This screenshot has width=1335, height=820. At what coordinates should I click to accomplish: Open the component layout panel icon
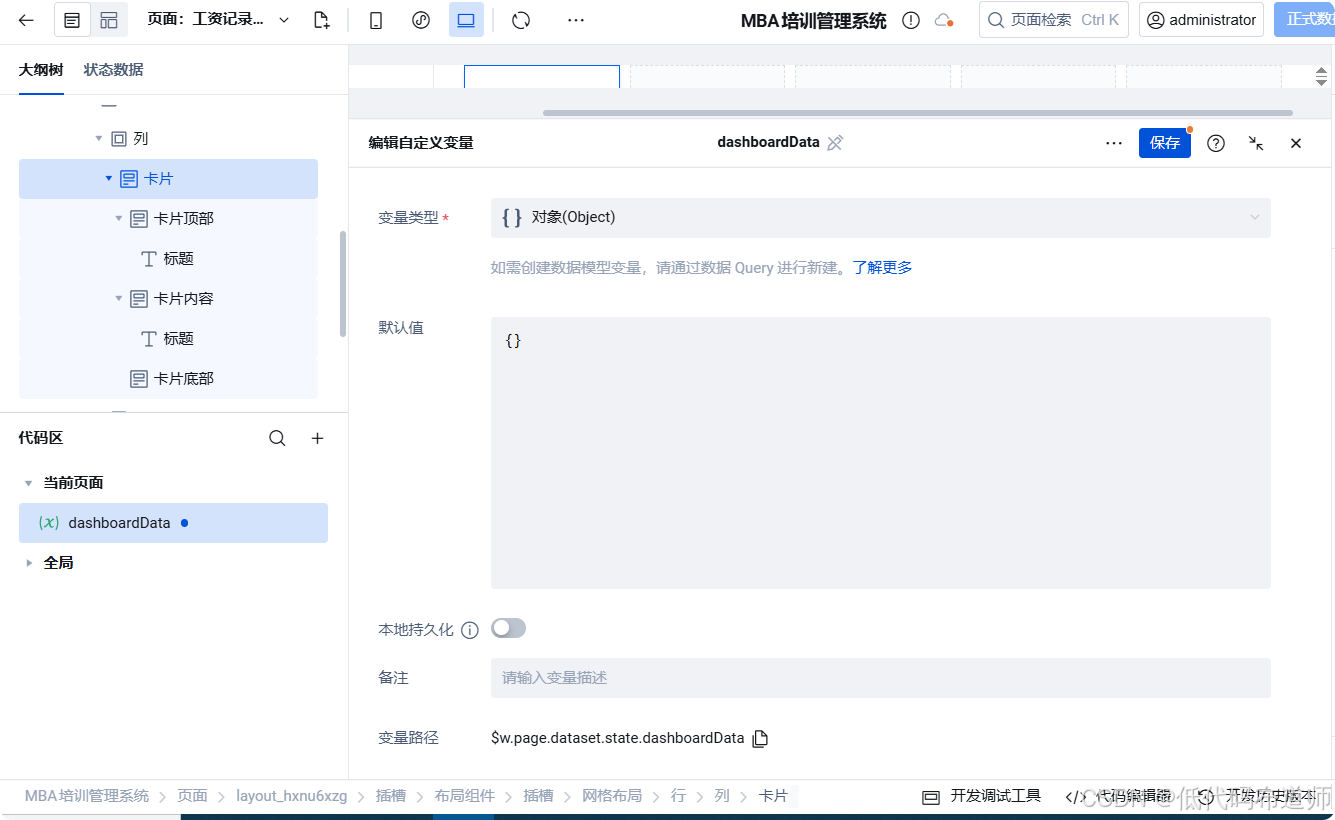[x=109, y=20]
